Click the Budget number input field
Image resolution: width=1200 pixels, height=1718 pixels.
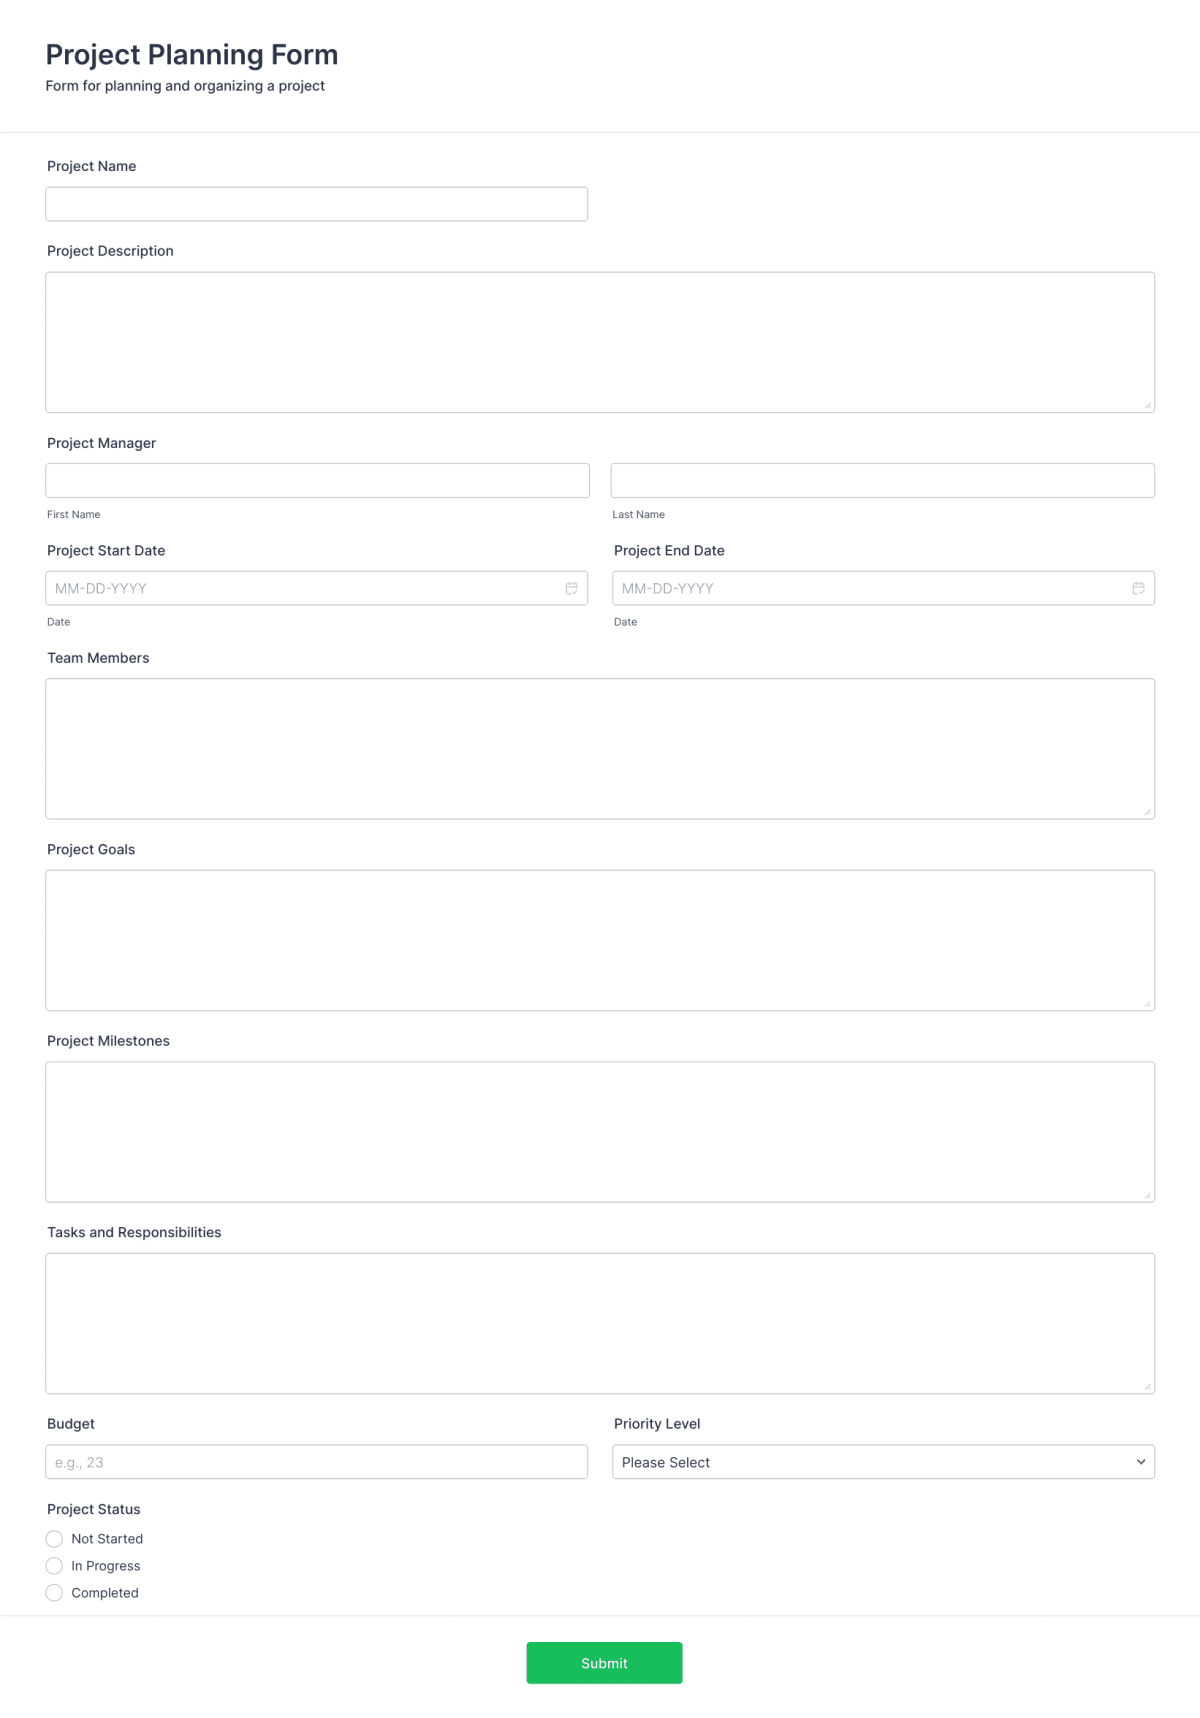tap(316, 1461)
